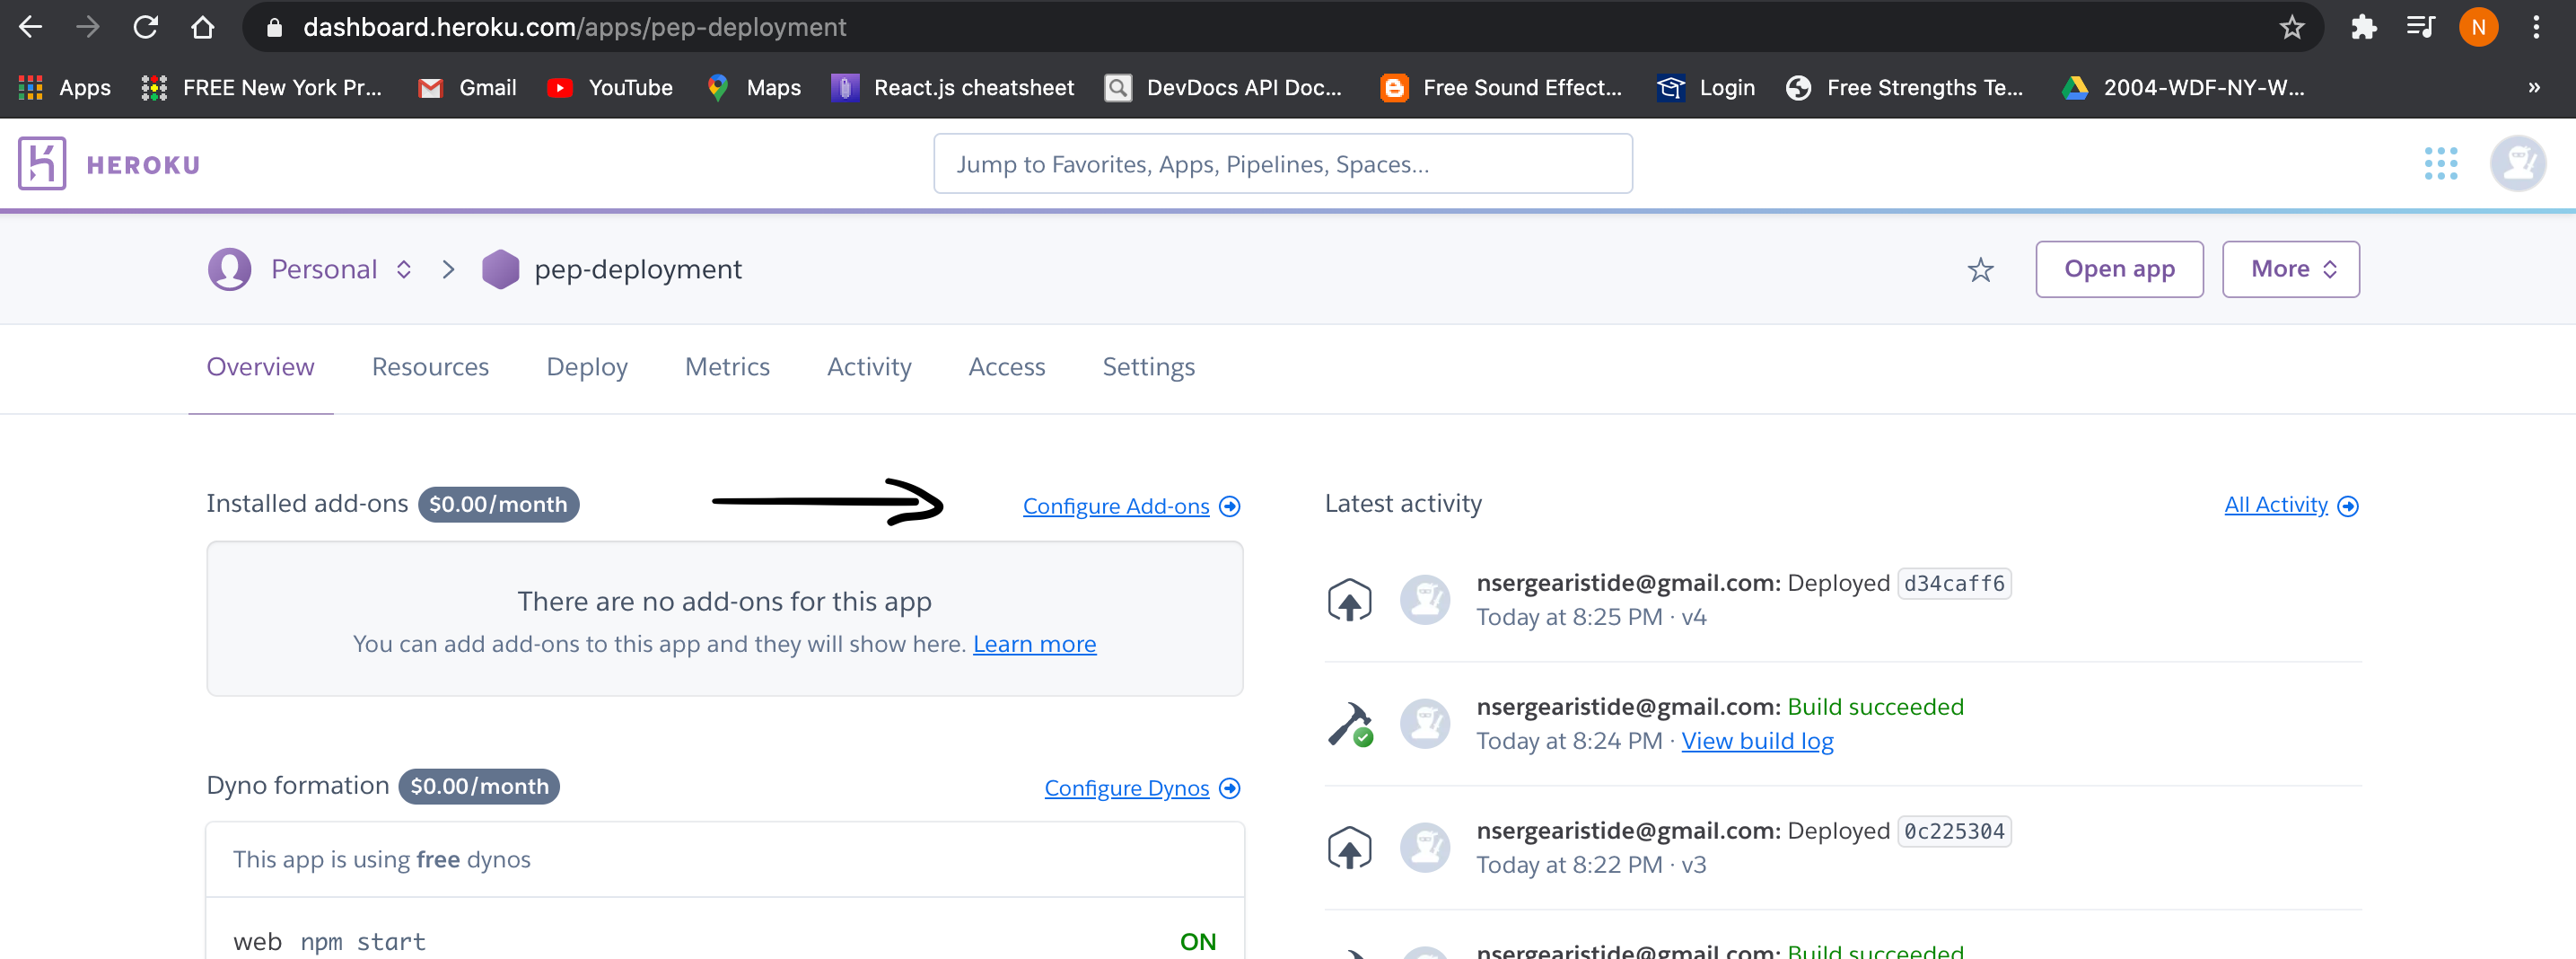Click the Configure Add-ons link
This screenshot has width=2576, height=959.
(x=1116, y=506)
